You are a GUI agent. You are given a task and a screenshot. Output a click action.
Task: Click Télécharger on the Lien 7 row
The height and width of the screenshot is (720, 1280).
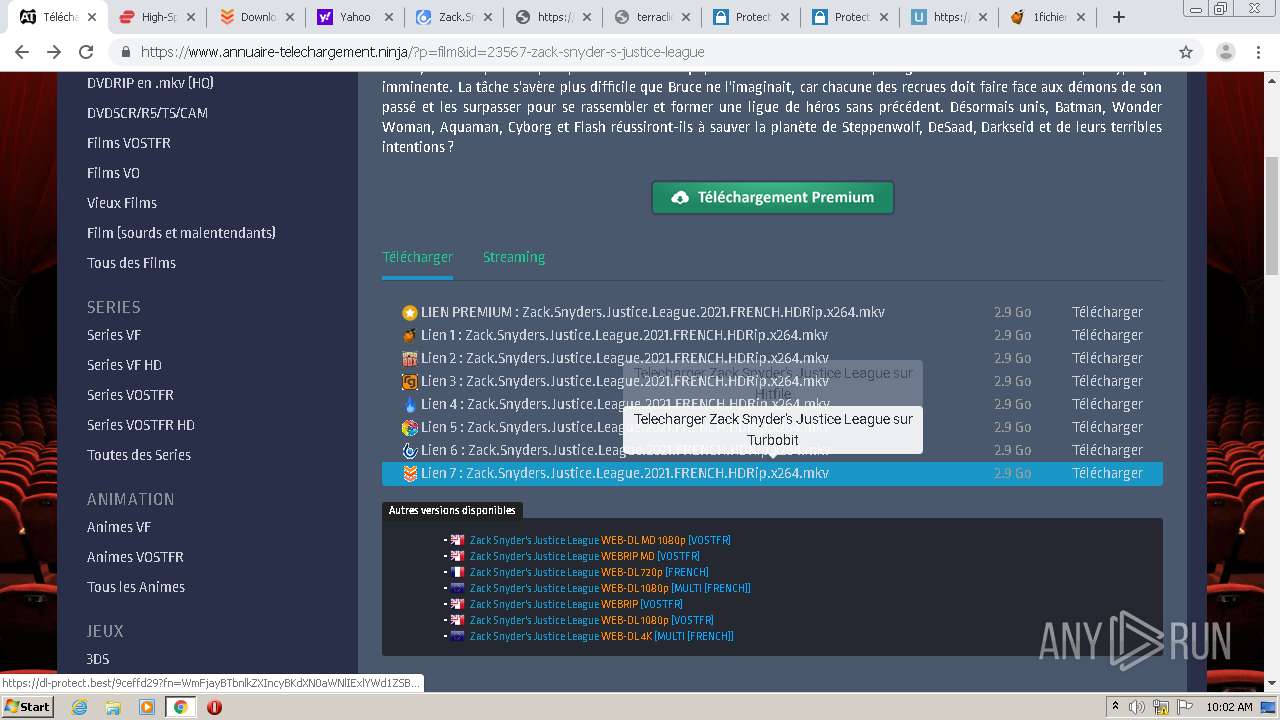(1107, 473)
